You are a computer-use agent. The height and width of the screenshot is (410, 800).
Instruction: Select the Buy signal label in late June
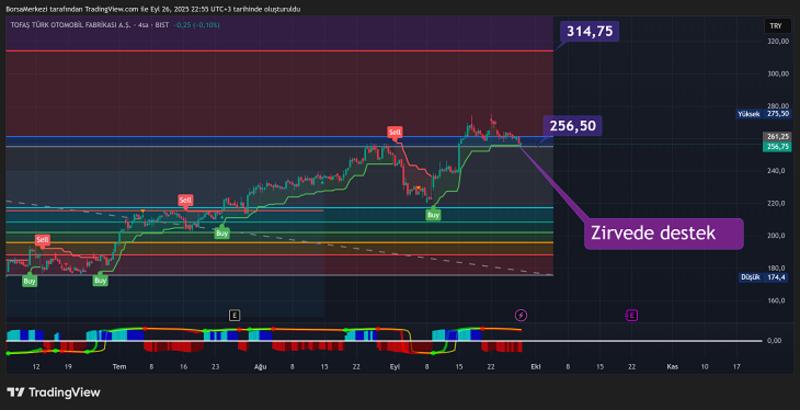click(101, 280)
